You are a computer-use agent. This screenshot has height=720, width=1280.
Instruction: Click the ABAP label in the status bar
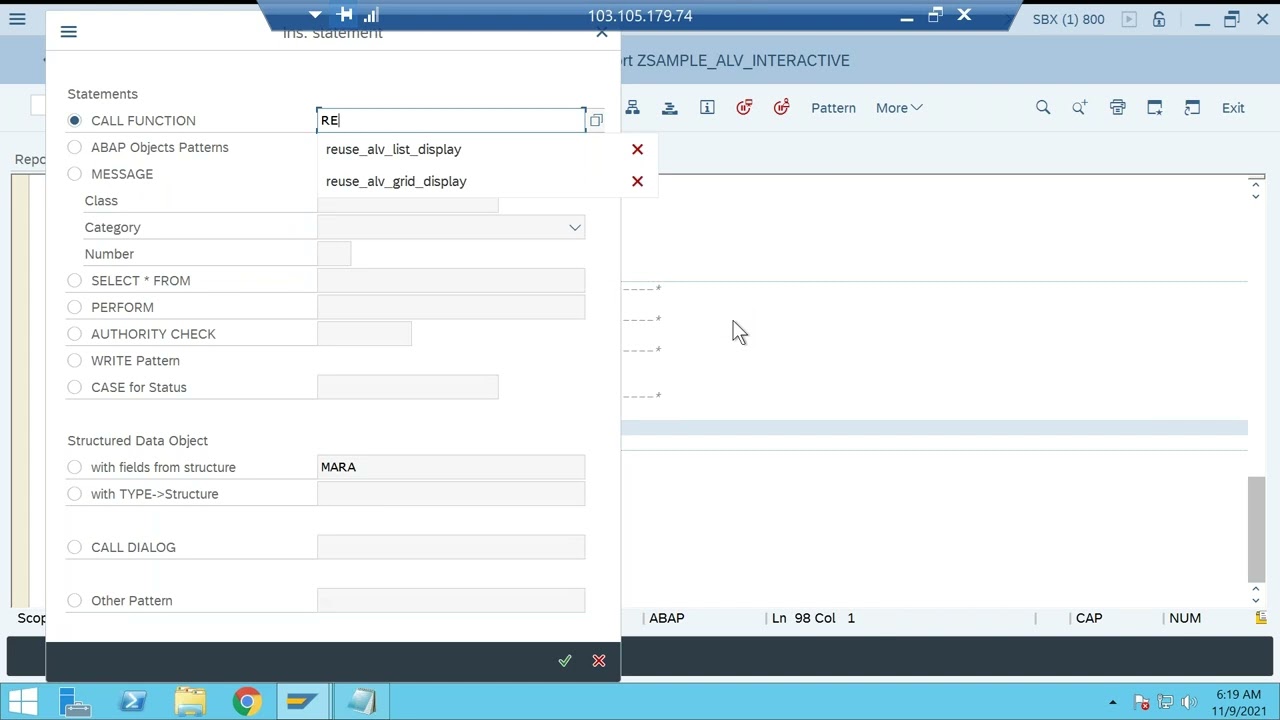[667, 619]
